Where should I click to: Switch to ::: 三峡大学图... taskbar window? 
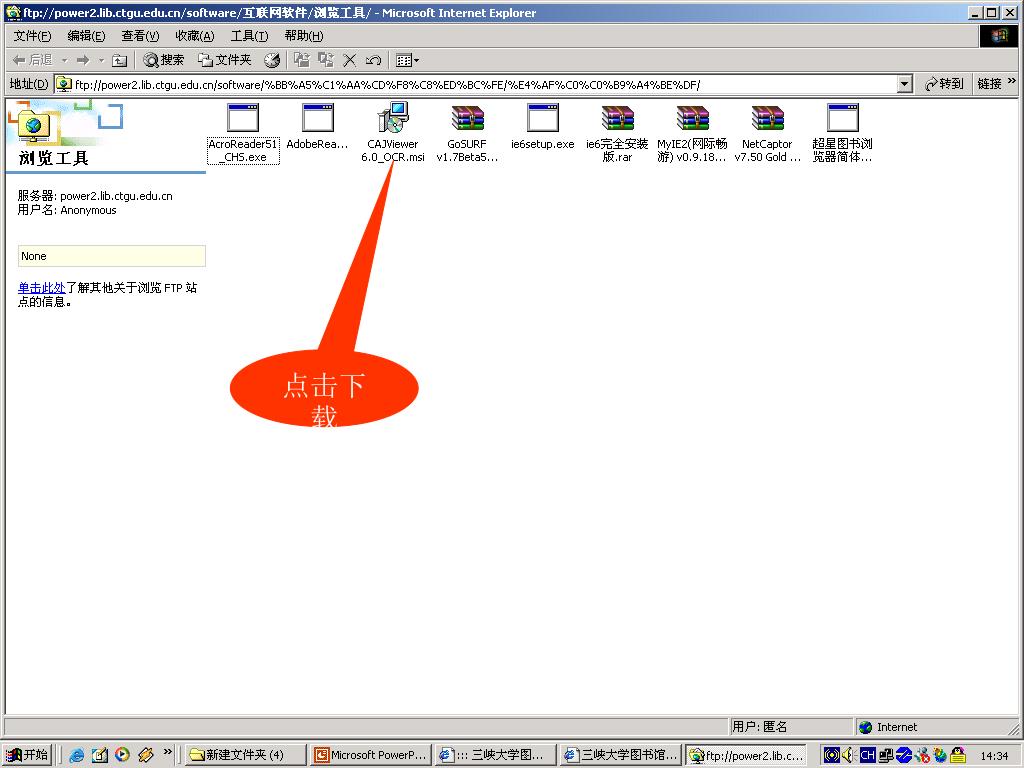(496, 755)
